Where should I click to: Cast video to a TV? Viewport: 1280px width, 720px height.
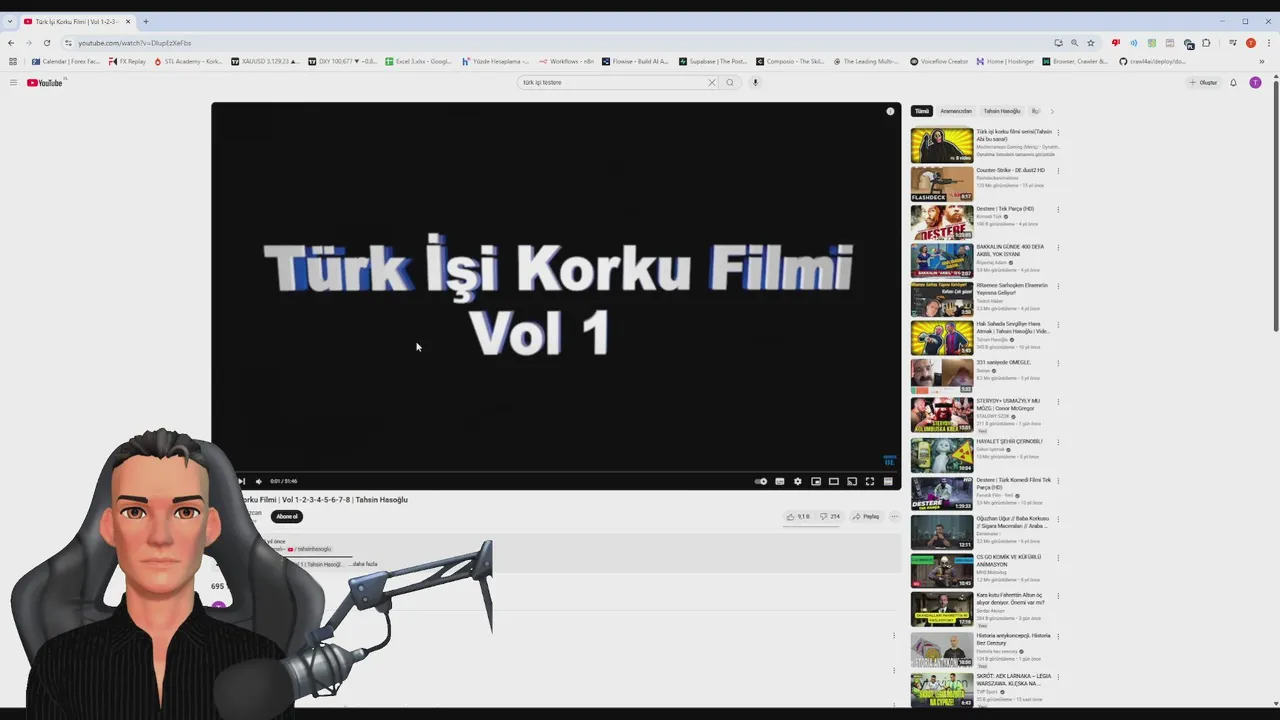852,481
